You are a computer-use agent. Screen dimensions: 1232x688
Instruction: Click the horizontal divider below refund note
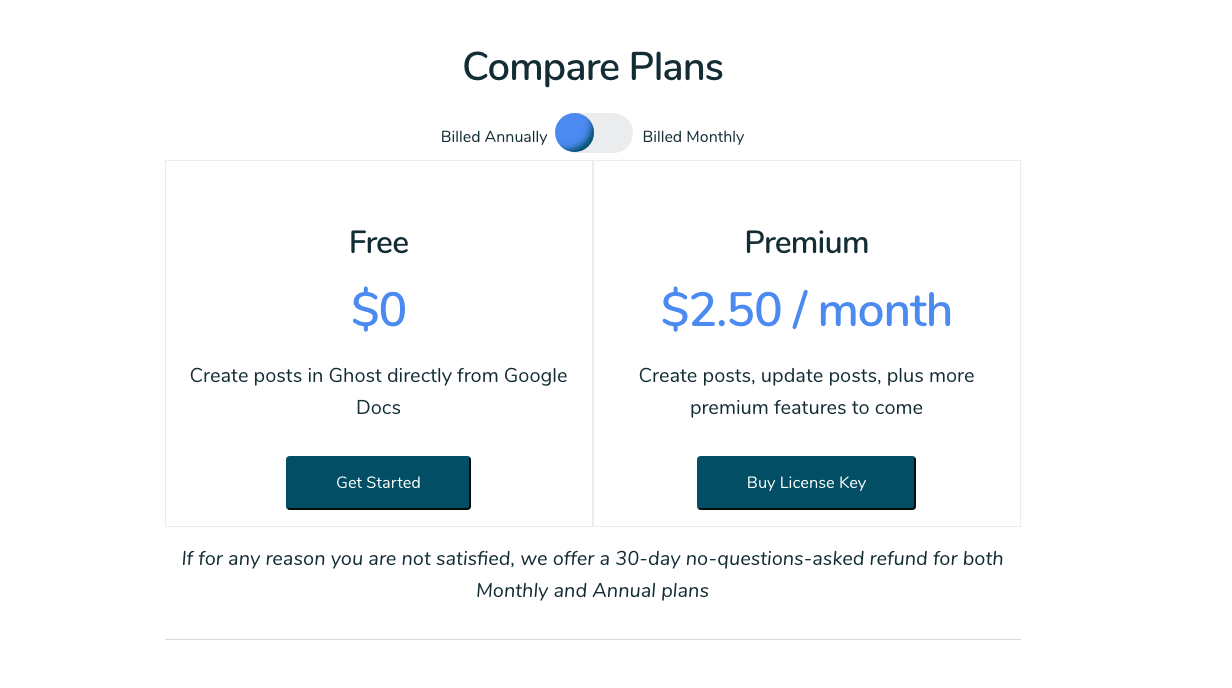click(x=593, y=639)
